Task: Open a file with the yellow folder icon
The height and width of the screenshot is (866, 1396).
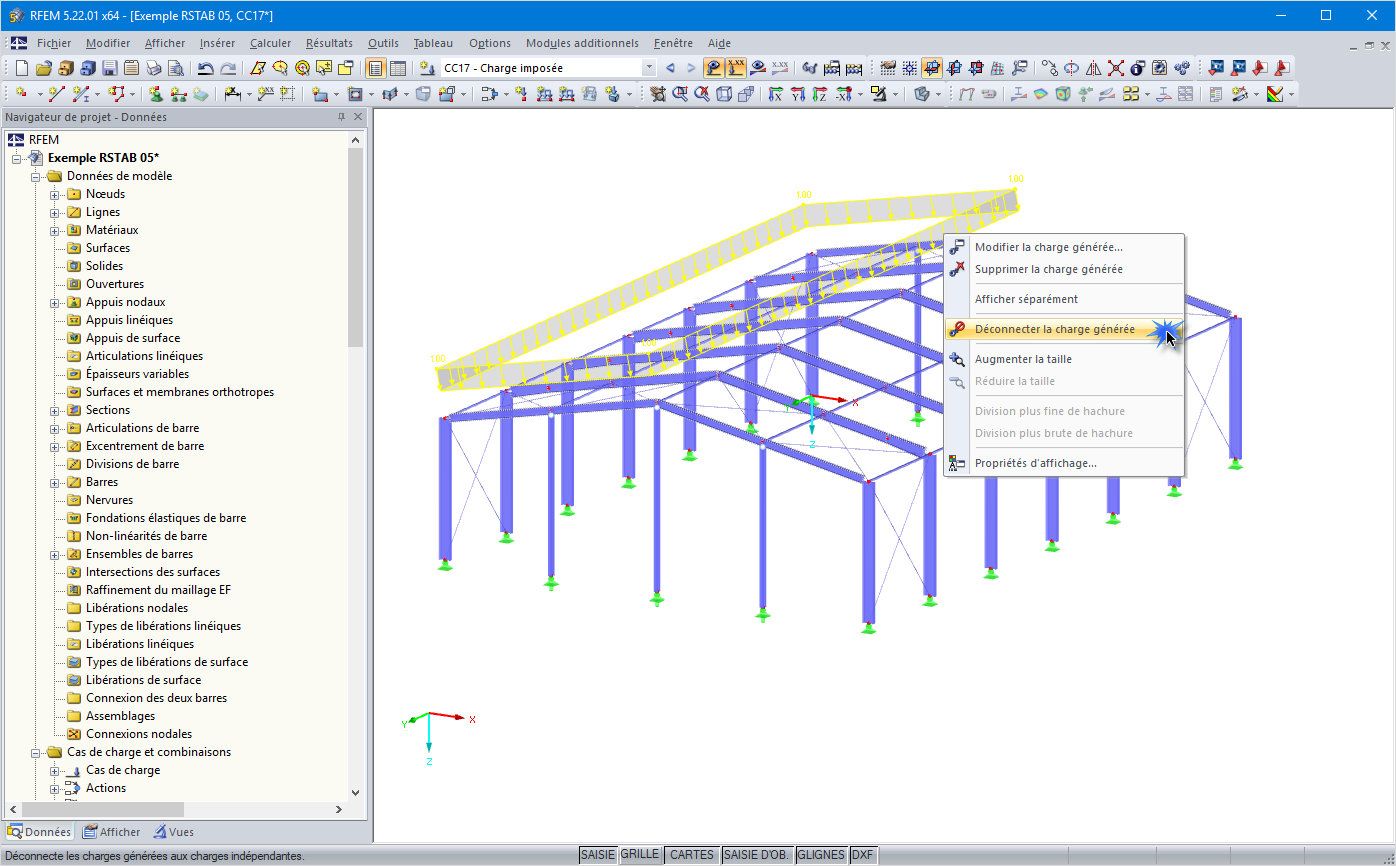Action: 44,68
